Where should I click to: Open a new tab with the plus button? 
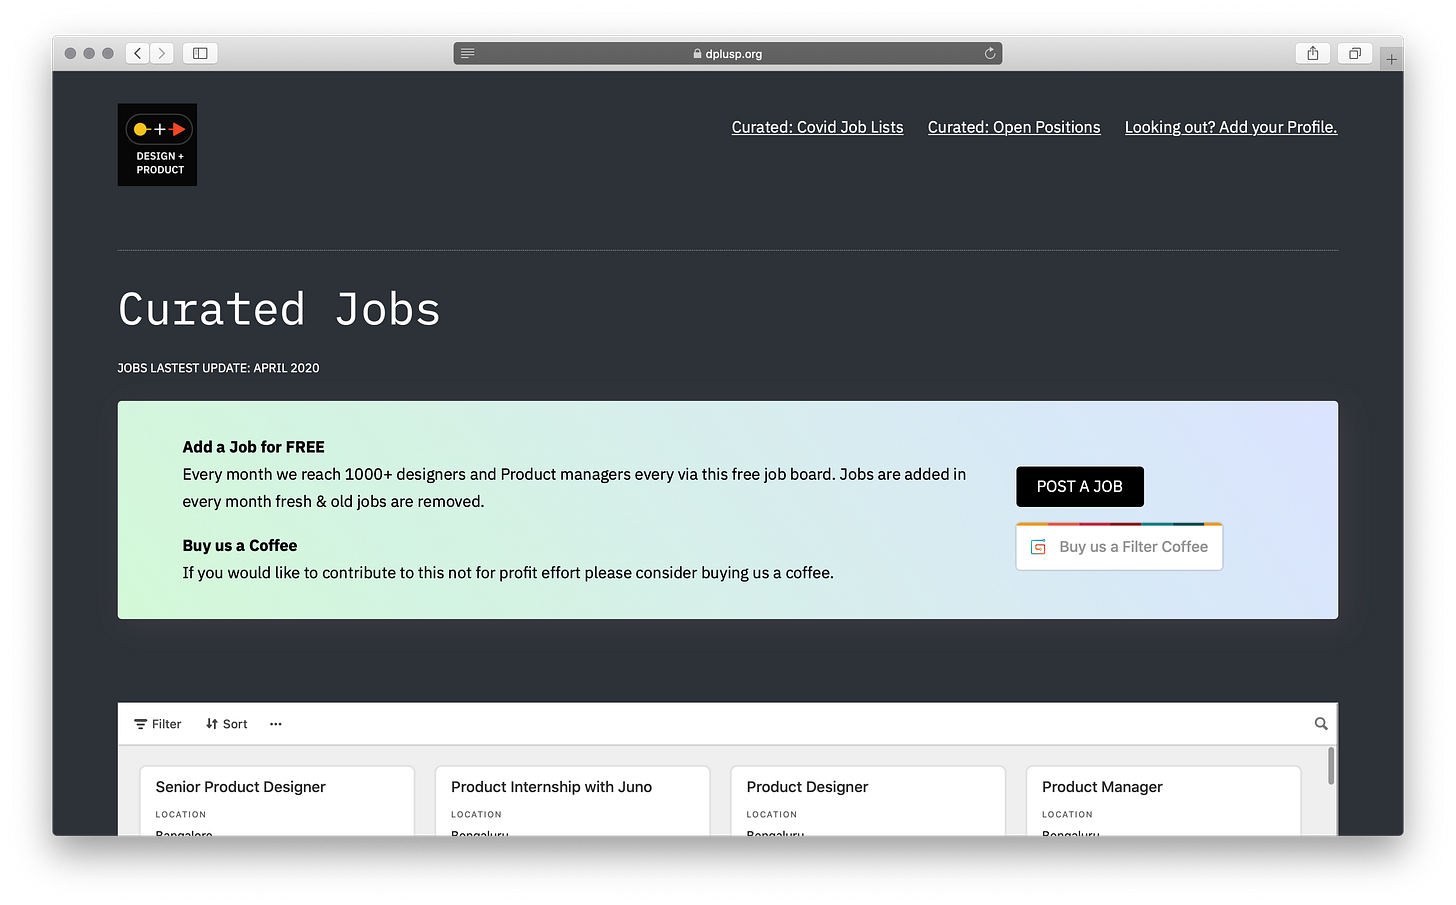click(x=1391, y=59)
